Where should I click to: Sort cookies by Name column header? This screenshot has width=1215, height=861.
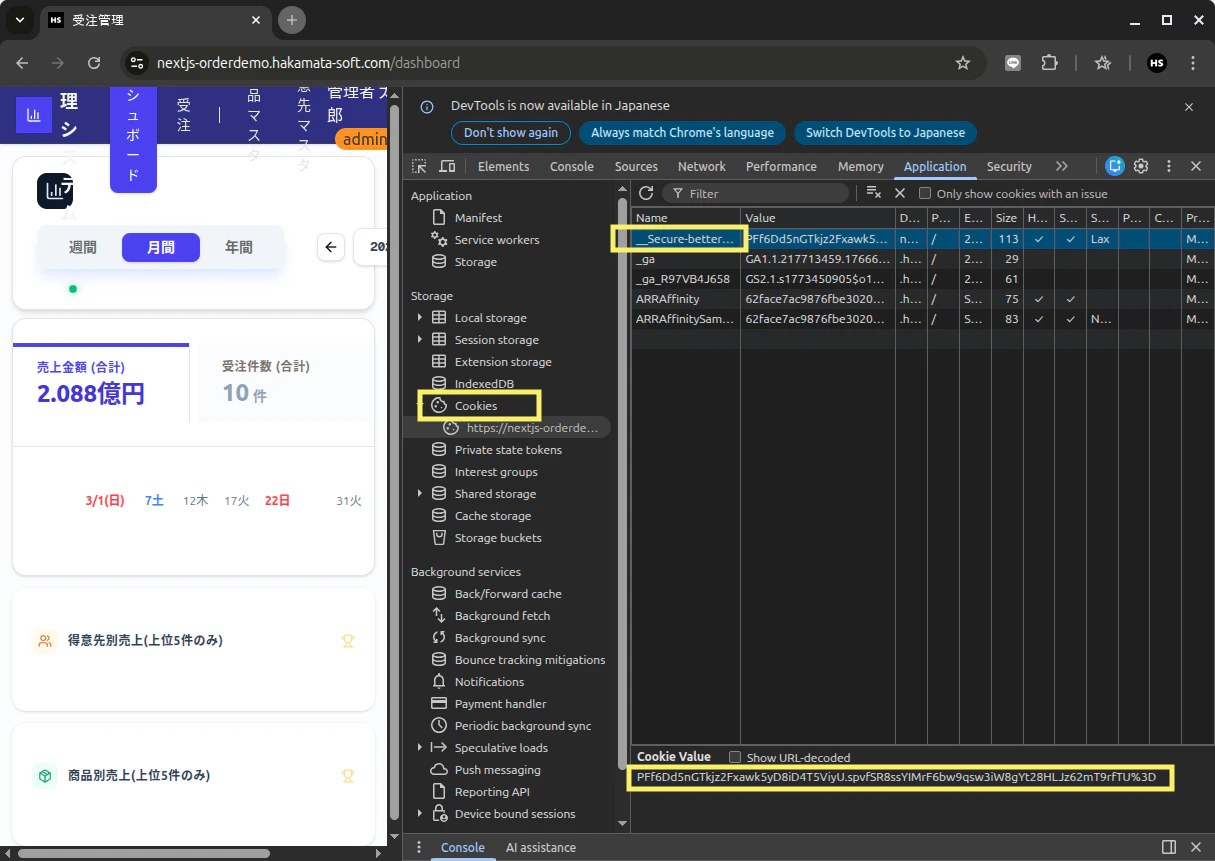[x=686, y=218]
